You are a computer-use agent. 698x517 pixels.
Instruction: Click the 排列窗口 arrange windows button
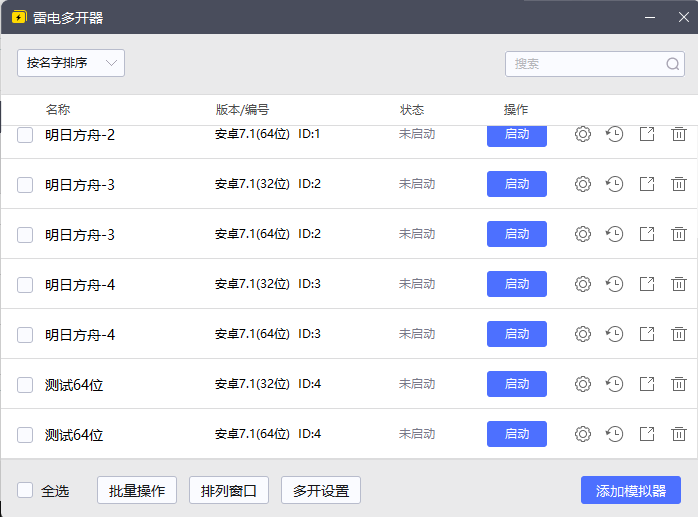(x=229, y=490)
